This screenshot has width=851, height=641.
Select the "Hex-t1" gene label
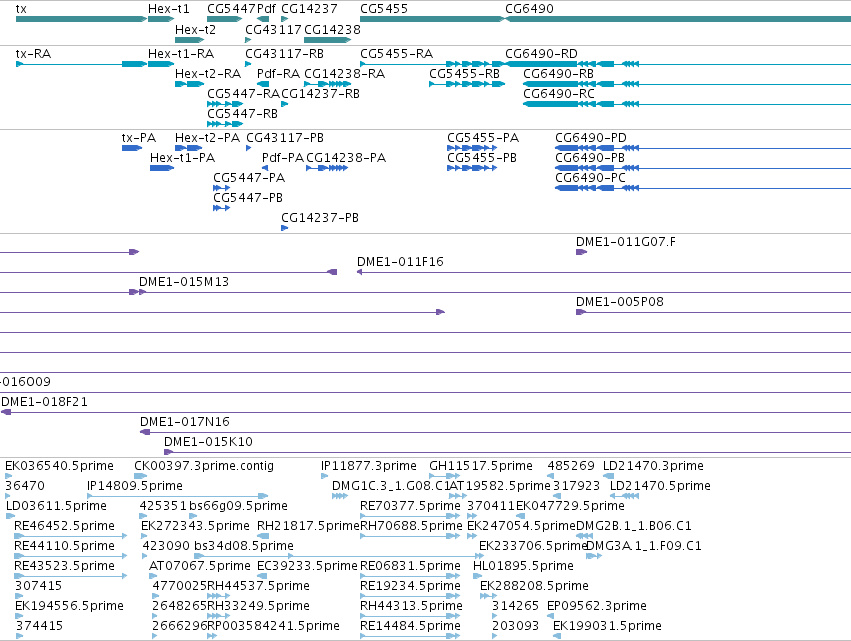169,9
